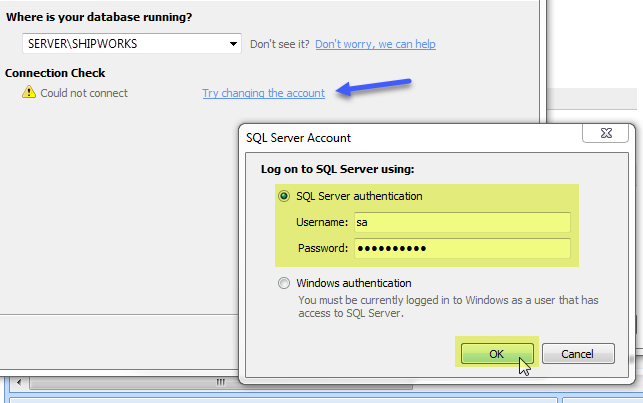The image size is (643, 403).
Task: Click the blue annotation arrow pointing at the link
Action: click(x=373, y=87)
